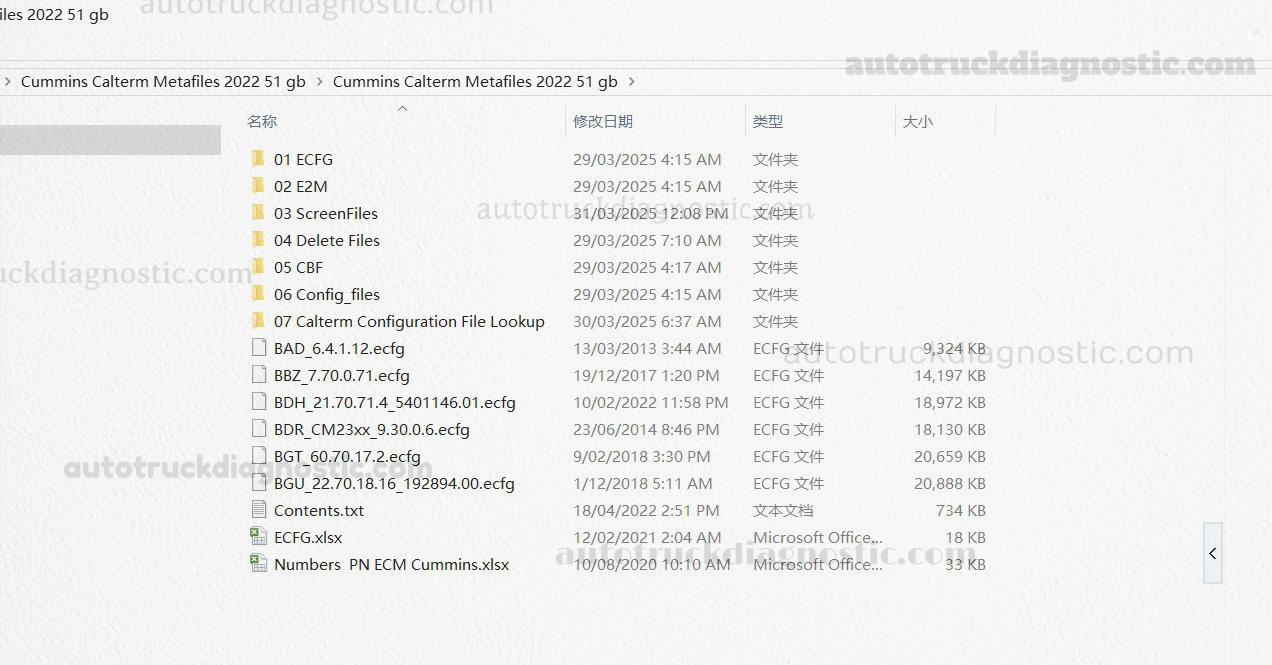Click the date 18/04/2022 2:51 PM
This screenshot has width=1272, height=665.
pyautogui.click(x=646, y=510)
